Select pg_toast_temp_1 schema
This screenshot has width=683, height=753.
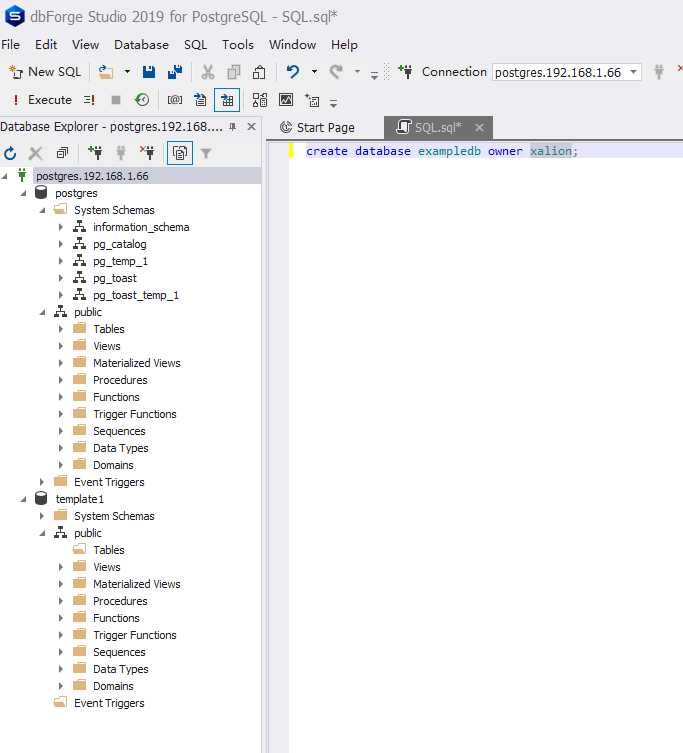click(135, 295)
